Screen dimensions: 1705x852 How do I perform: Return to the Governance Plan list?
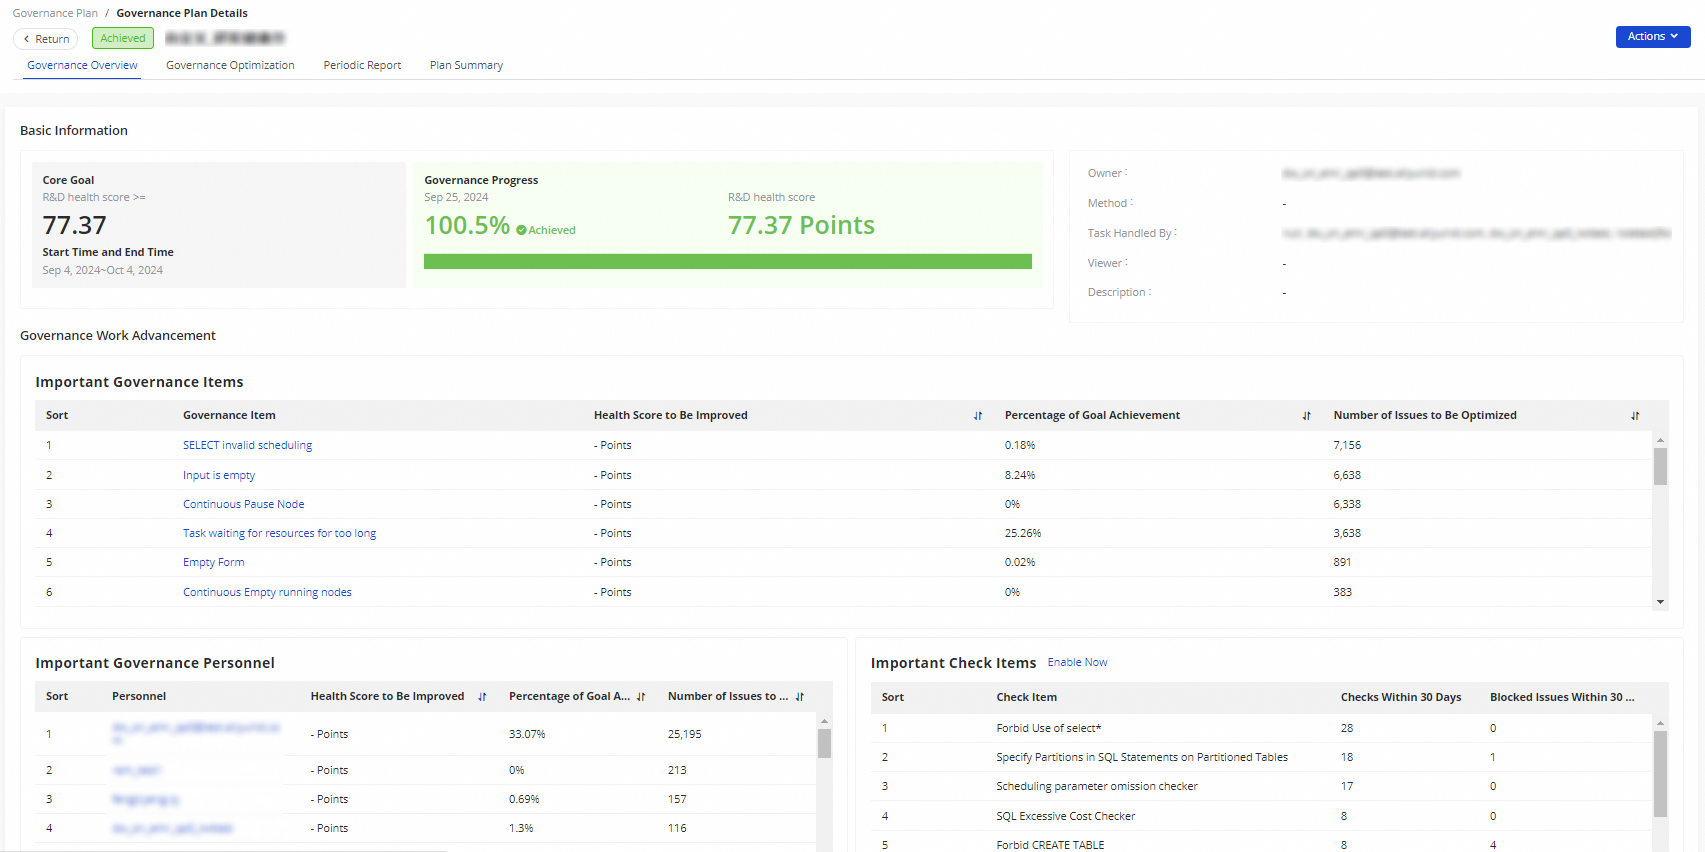pos(46,39)
